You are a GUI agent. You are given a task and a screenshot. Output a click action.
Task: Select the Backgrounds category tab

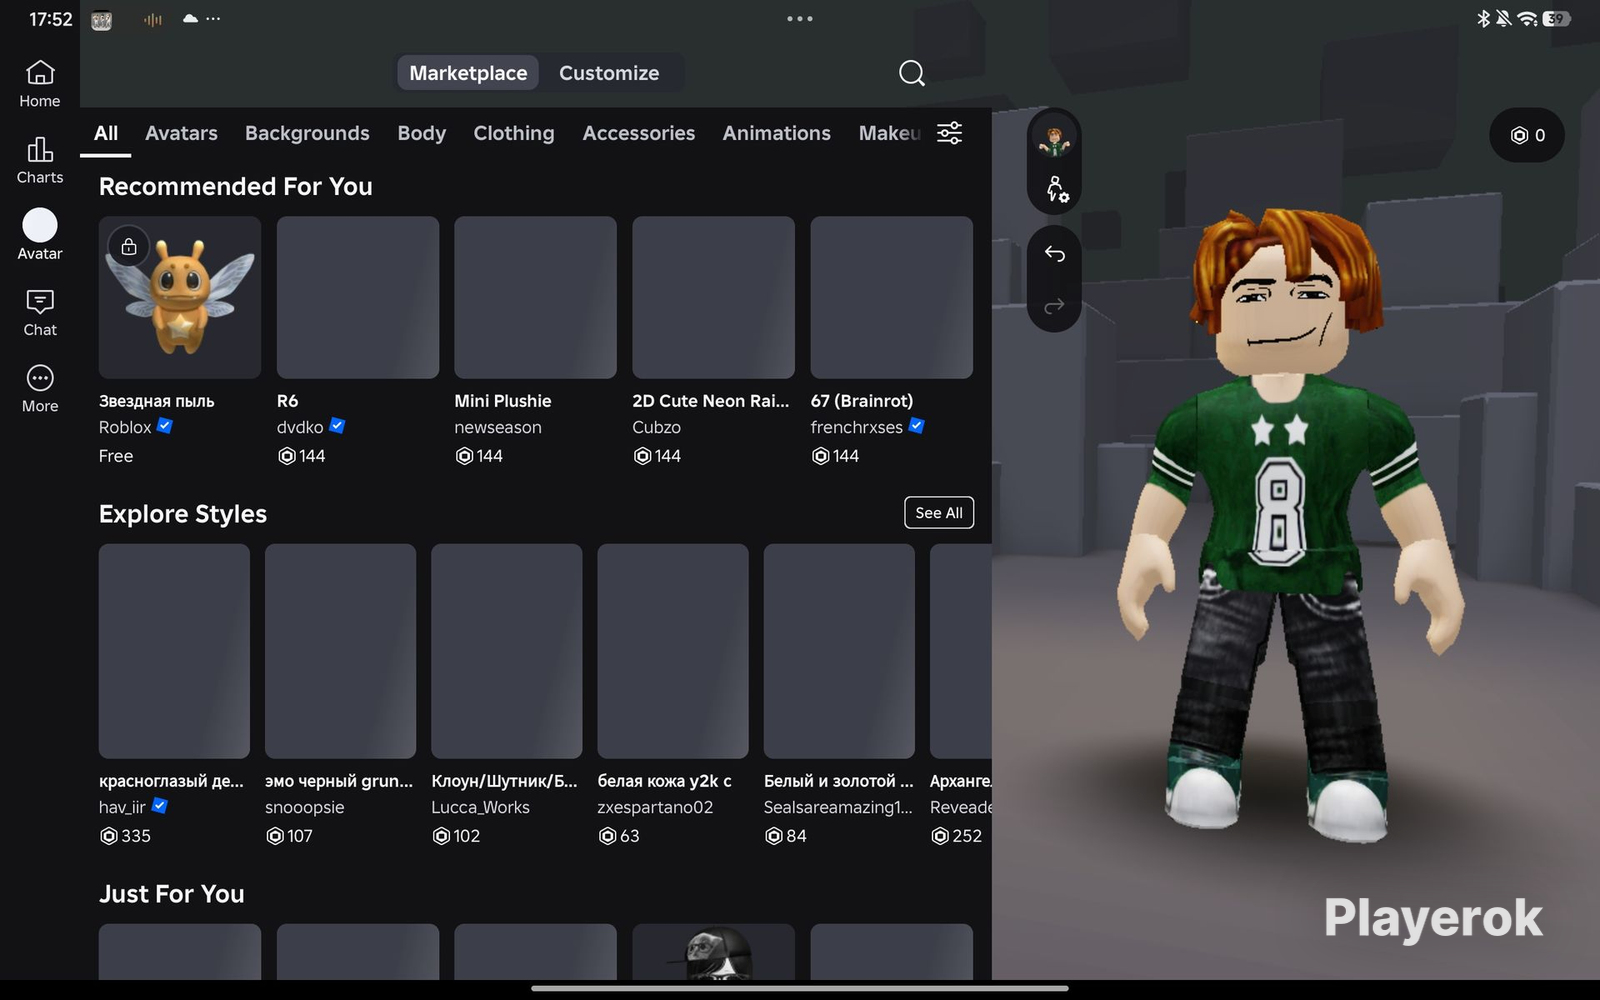pyautogui.click(x=307, y=133)
